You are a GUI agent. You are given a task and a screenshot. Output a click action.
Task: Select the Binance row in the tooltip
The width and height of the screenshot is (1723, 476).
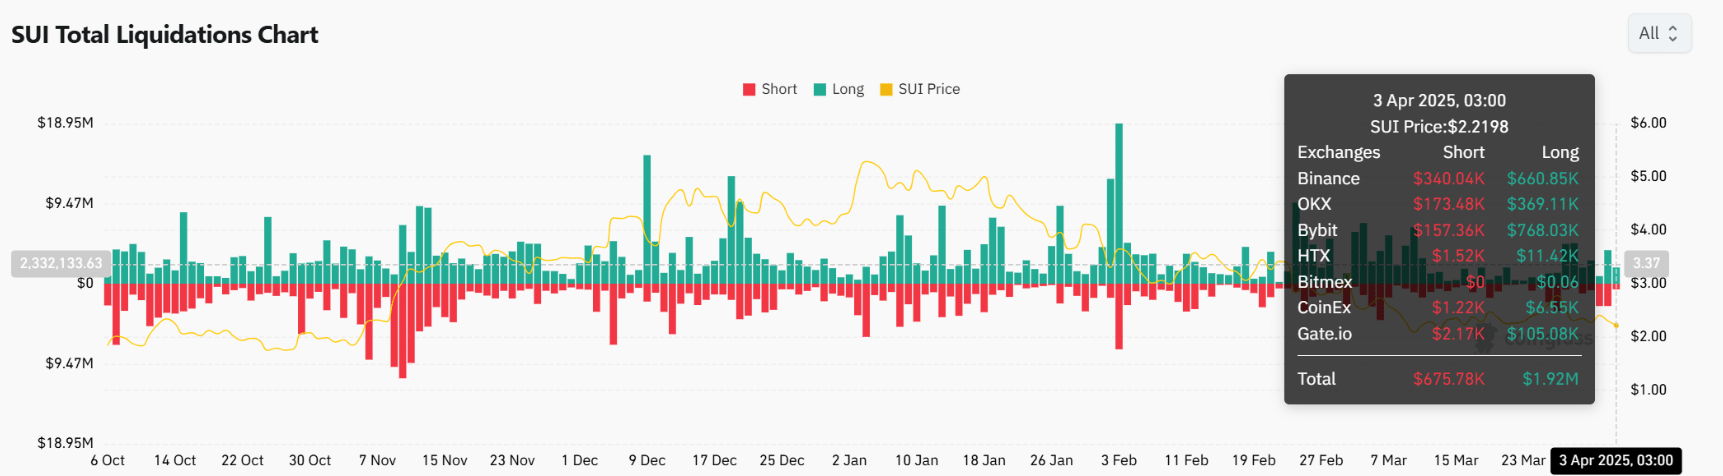tap(1437, 178)
